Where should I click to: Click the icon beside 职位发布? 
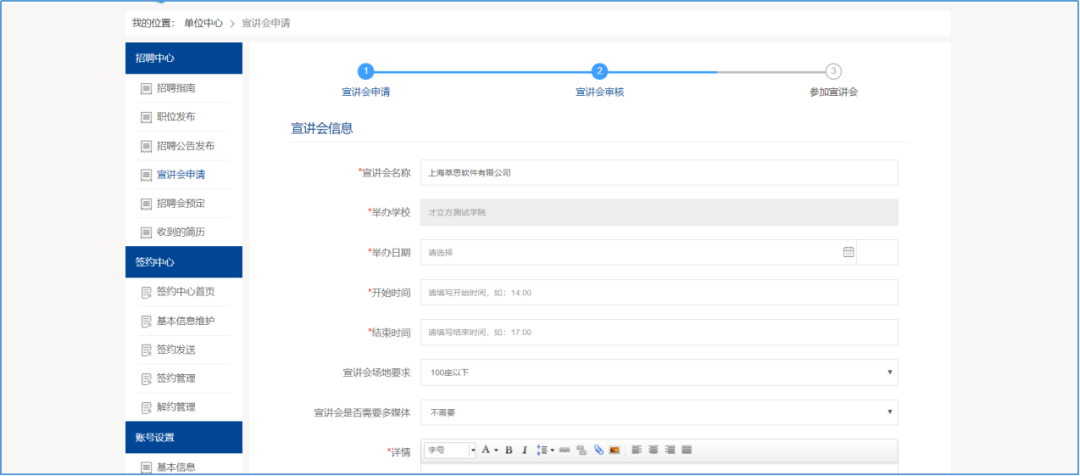[x=145, y=117]
